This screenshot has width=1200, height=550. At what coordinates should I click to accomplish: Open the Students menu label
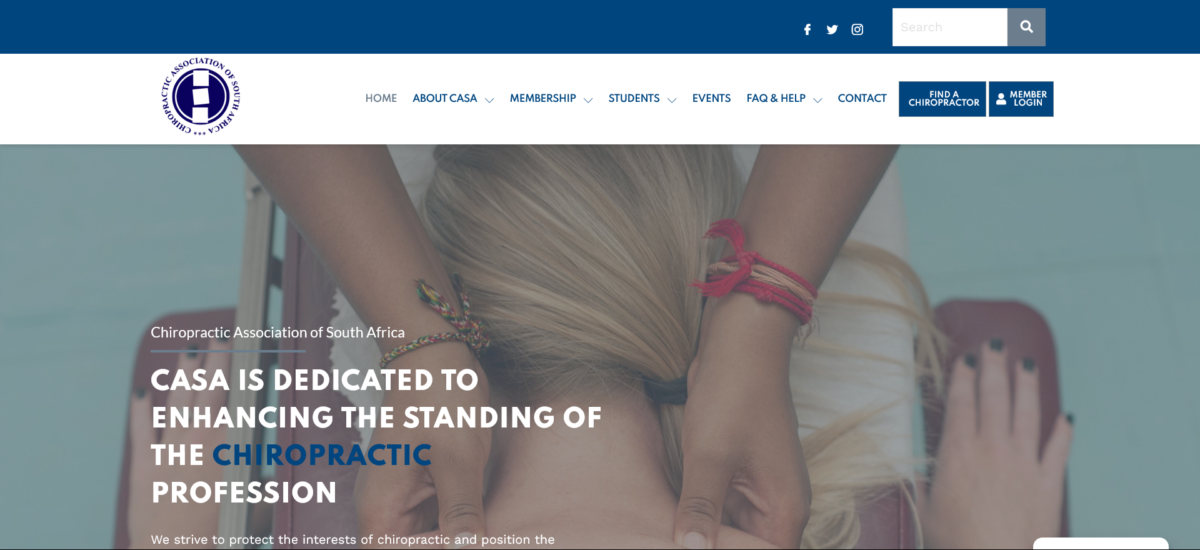click(634, 98)
